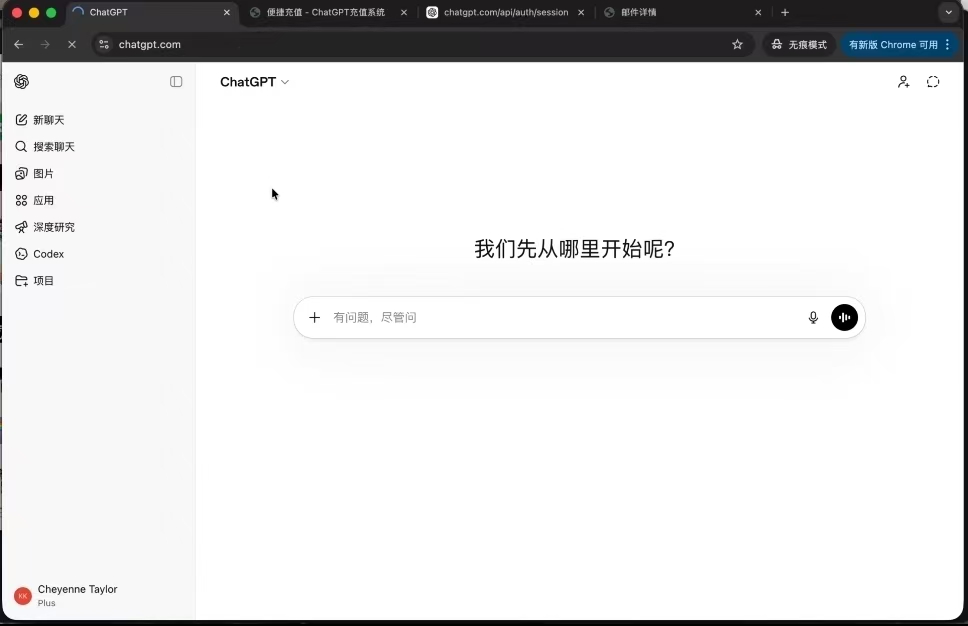Image resolution: width=968 pixels, height=626 pixels.
Task: Open the 图片 image library
Action: point(41,173)
